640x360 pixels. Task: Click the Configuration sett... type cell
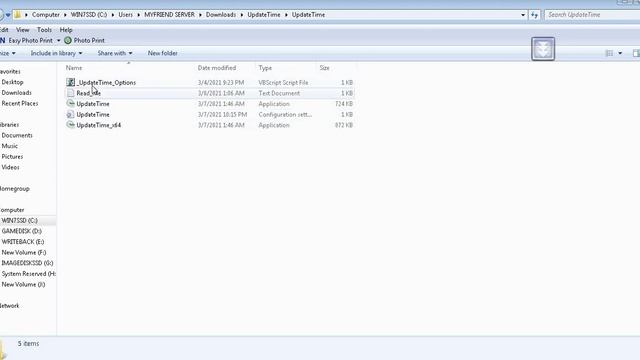[x=285, y=114]
